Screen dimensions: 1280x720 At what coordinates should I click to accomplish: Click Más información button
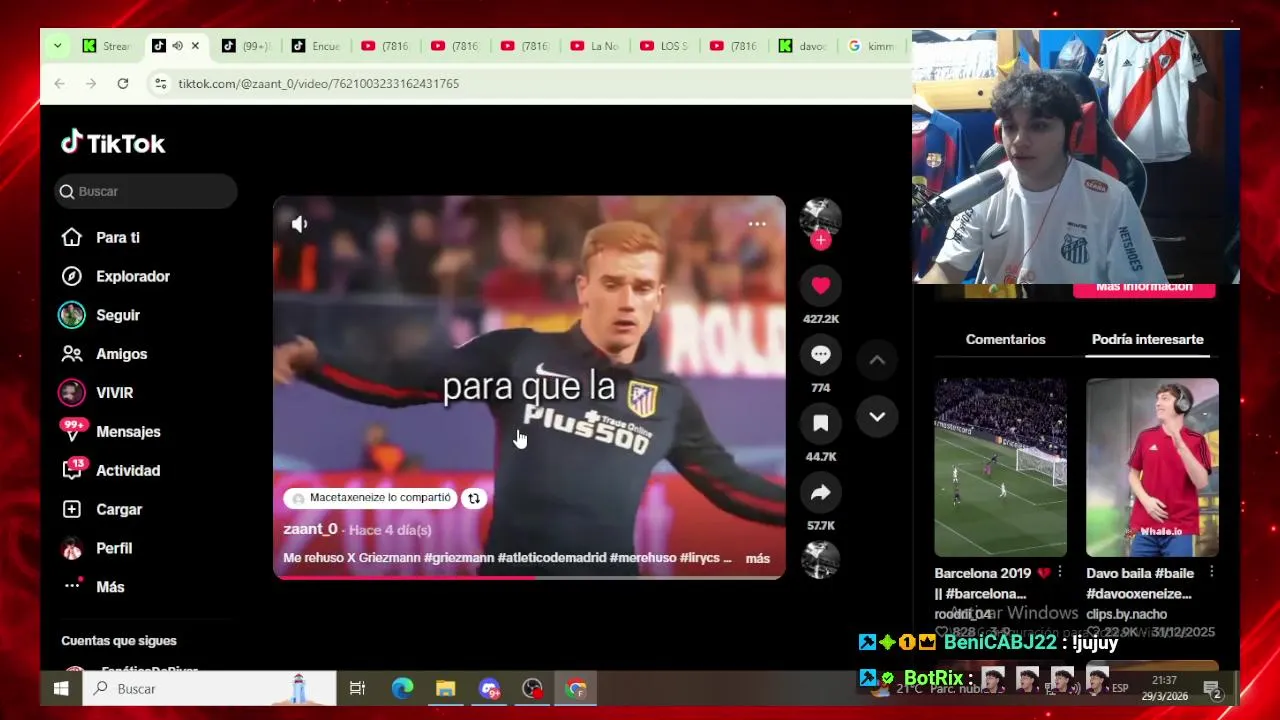[x=1144, y=289]
